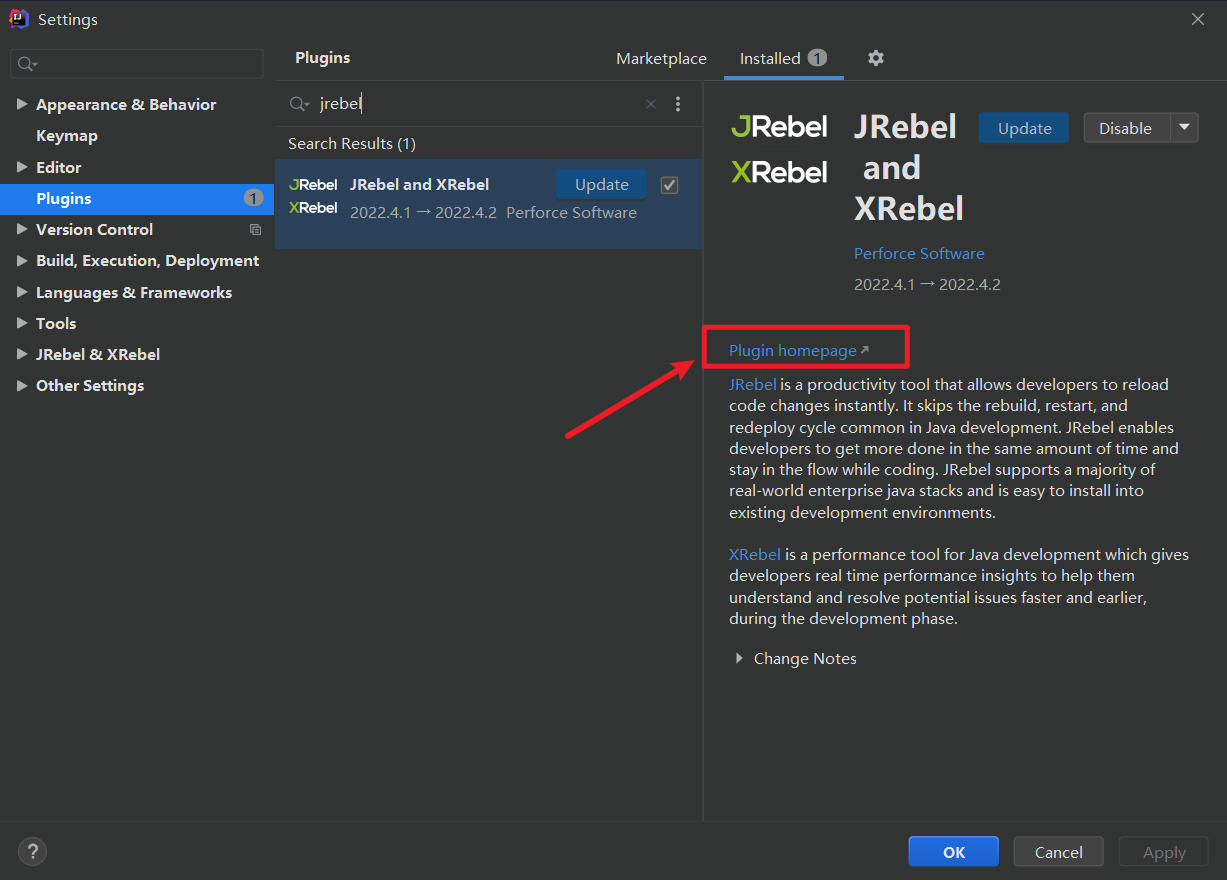
Task: Click the XRebel logo in the detail panel
Action: coord(779,171)
